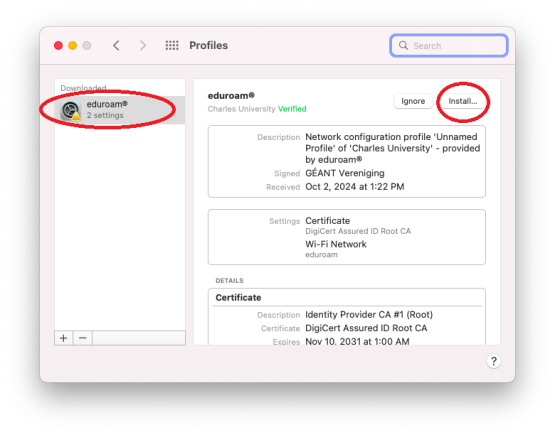Click the Certificate details section header
This screenshot has width=555, height=435.
[x=238, y=298]
